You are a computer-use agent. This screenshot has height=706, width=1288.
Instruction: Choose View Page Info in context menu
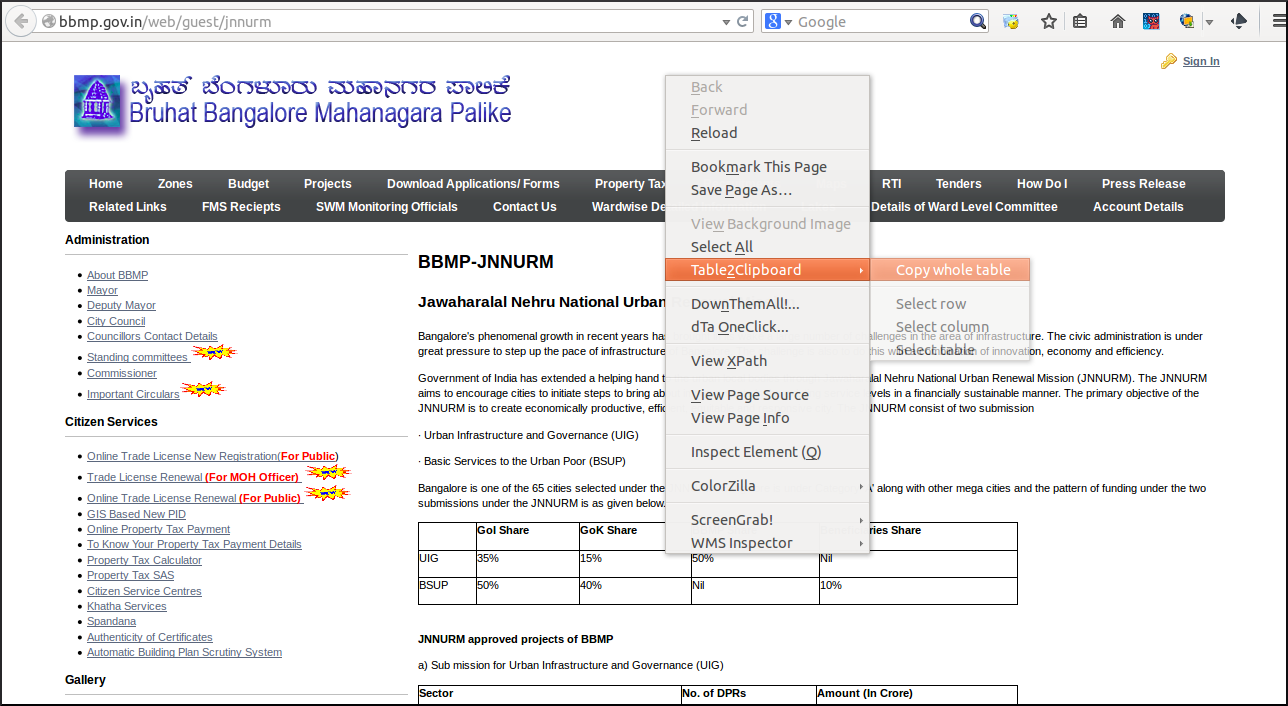[768, 418]
